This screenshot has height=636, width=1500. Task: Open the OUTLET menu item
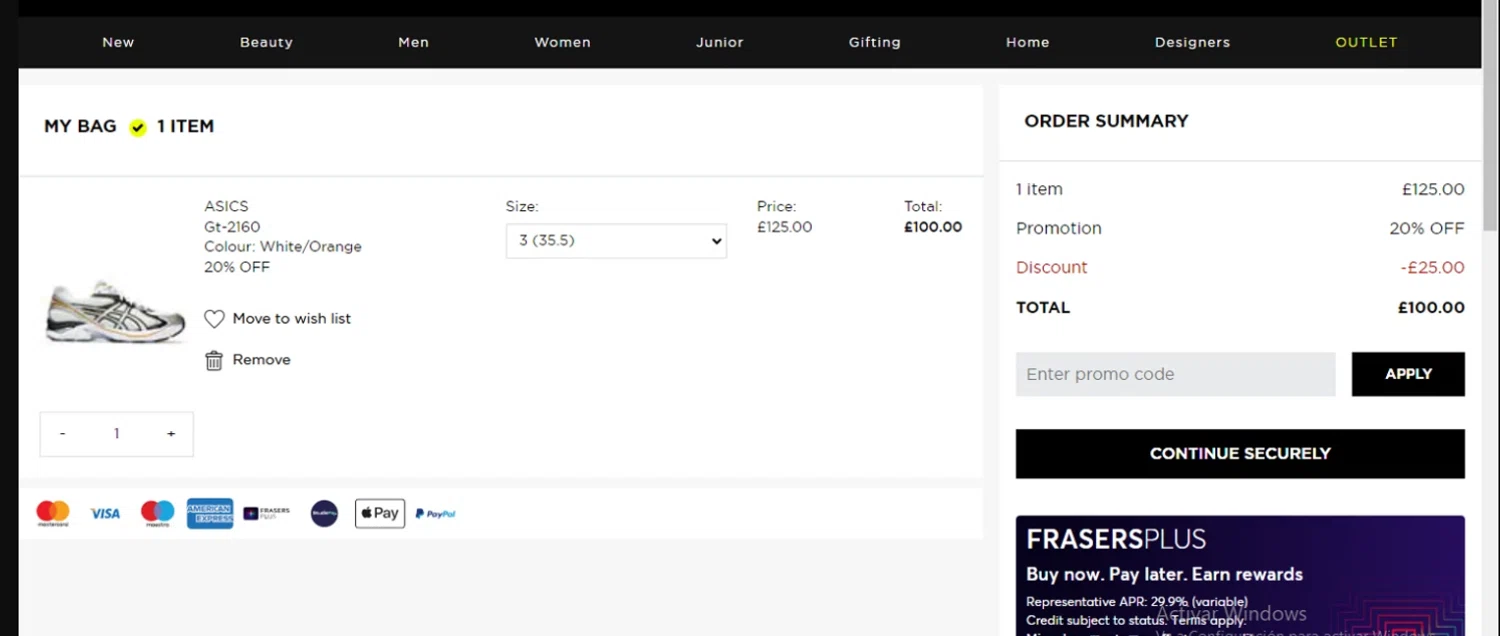pos(1366,42)
